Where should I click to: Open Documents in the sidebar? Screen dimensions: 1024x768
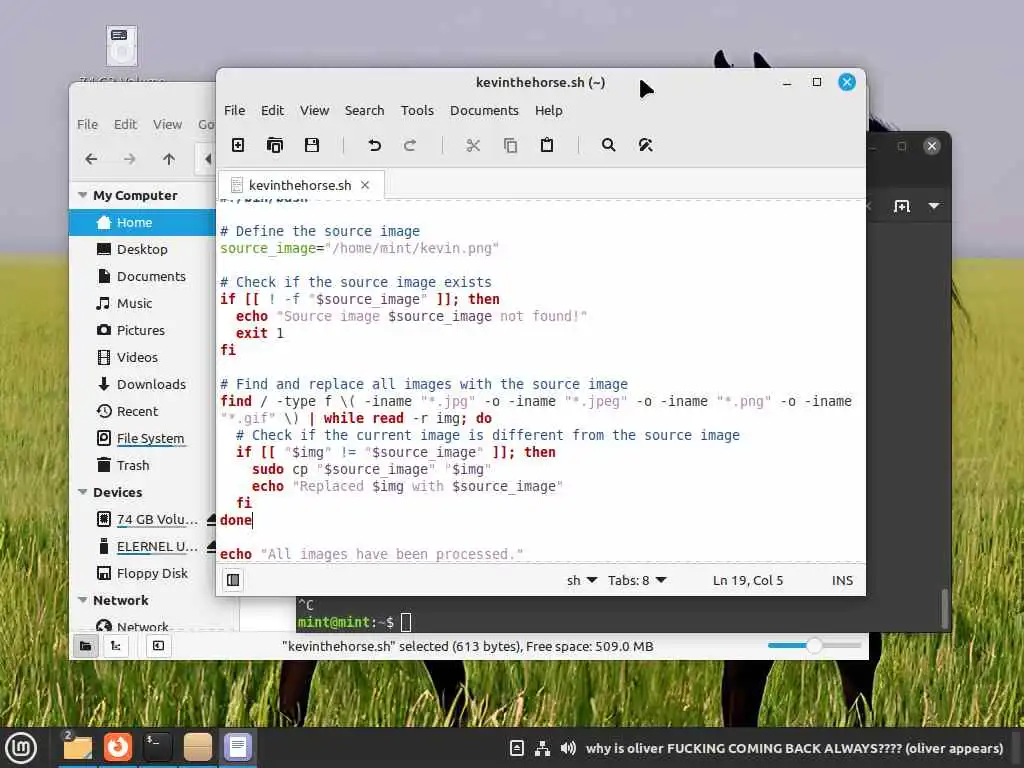coord(142,276)
